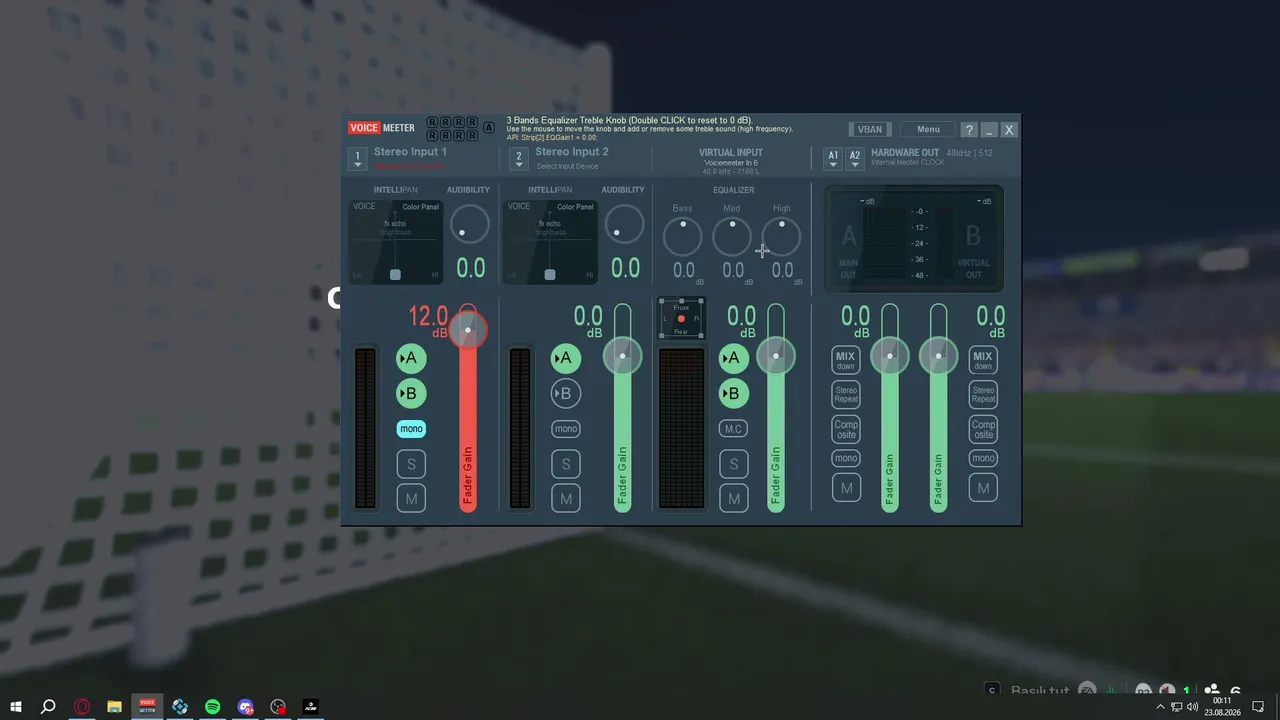Viewport: 1280px width, 720px height.
Task: Click the system tray volume icon
Action: 1192,707
